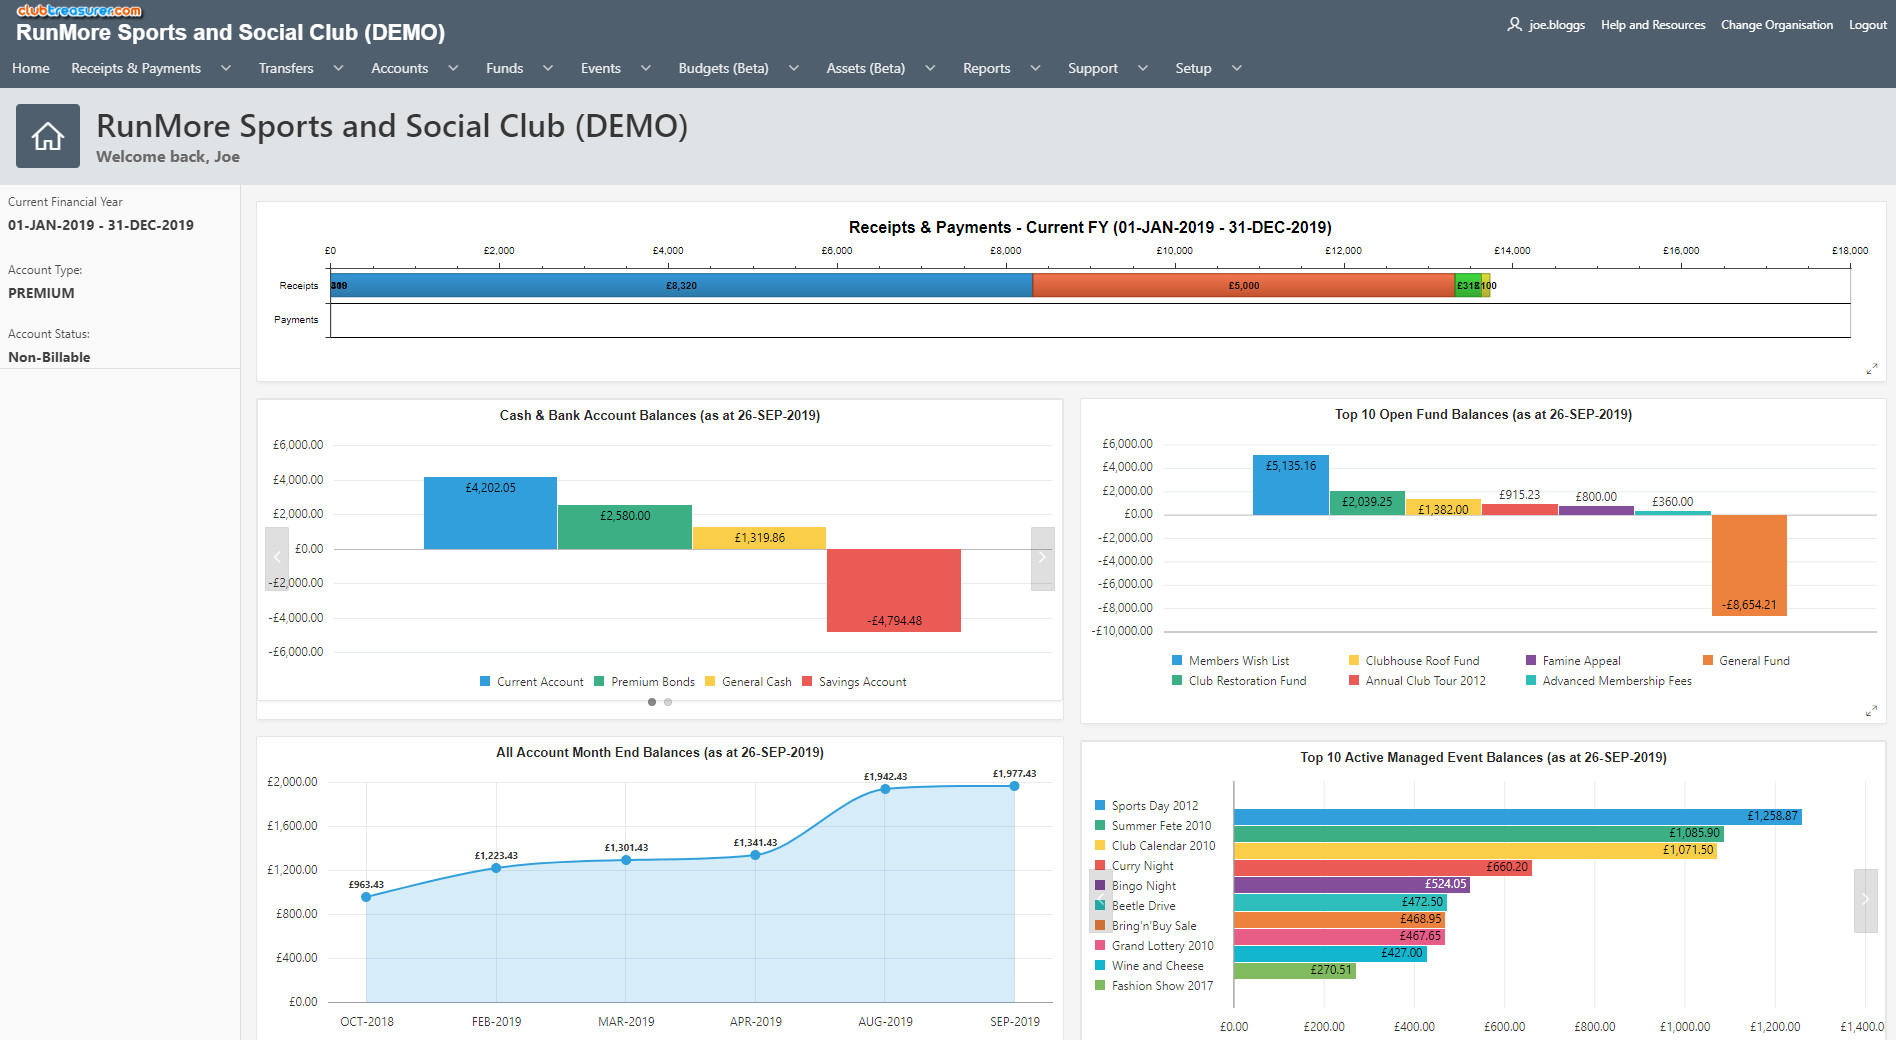This screenshot has height=1040, width=1896.
Task: Open the Receipts & Payments dropdown arrow
Action: tap(226, 68)
